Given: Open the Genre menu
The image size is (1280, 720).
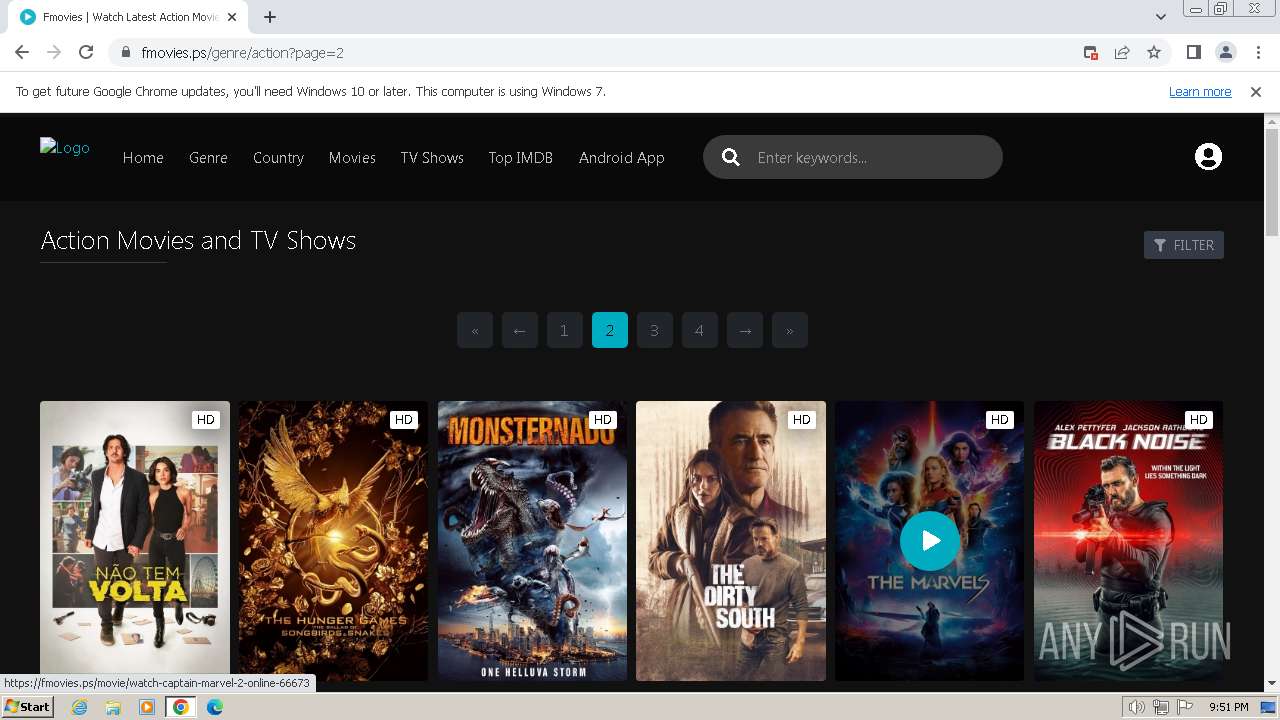Looking at the screenshot, I should (x=208, y=158).
